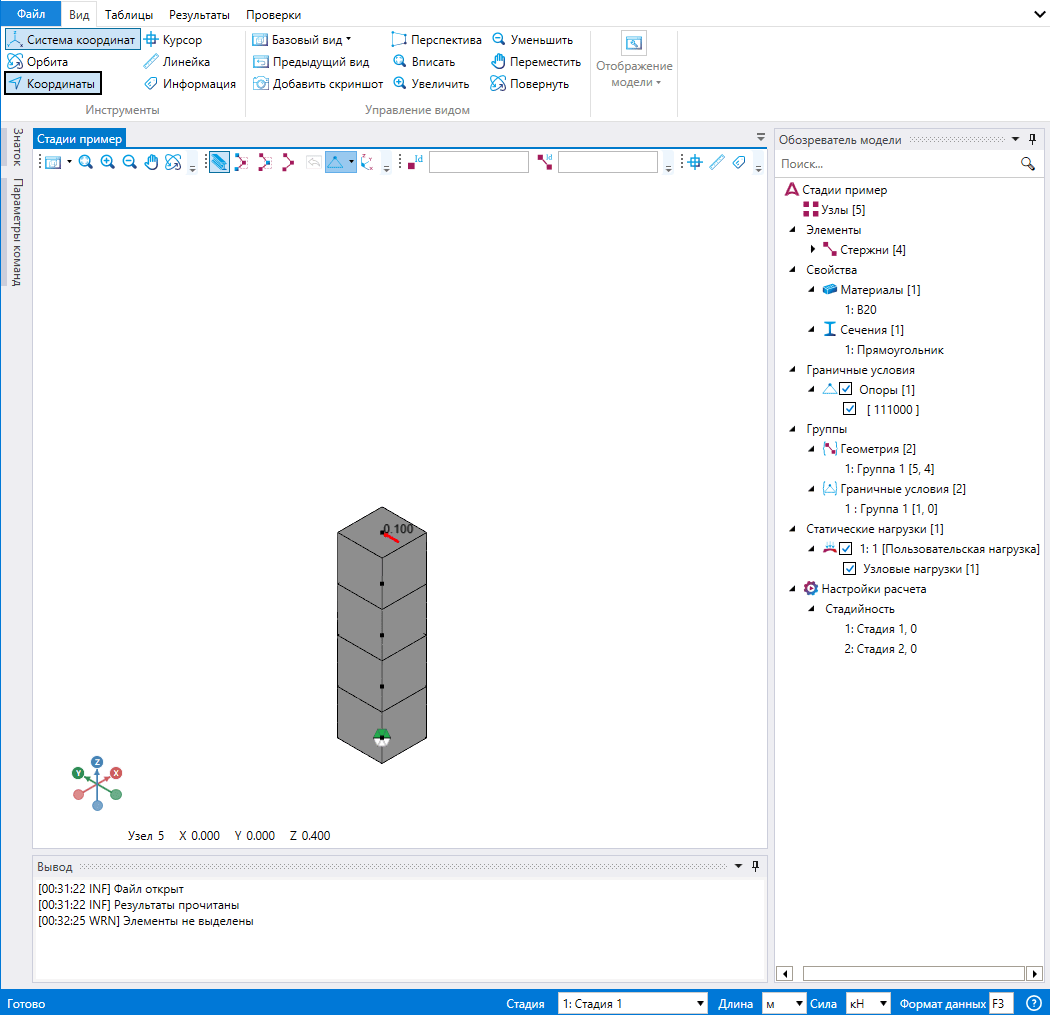Go to previous view (Предыдущий вид)

[x=311, y=62]
